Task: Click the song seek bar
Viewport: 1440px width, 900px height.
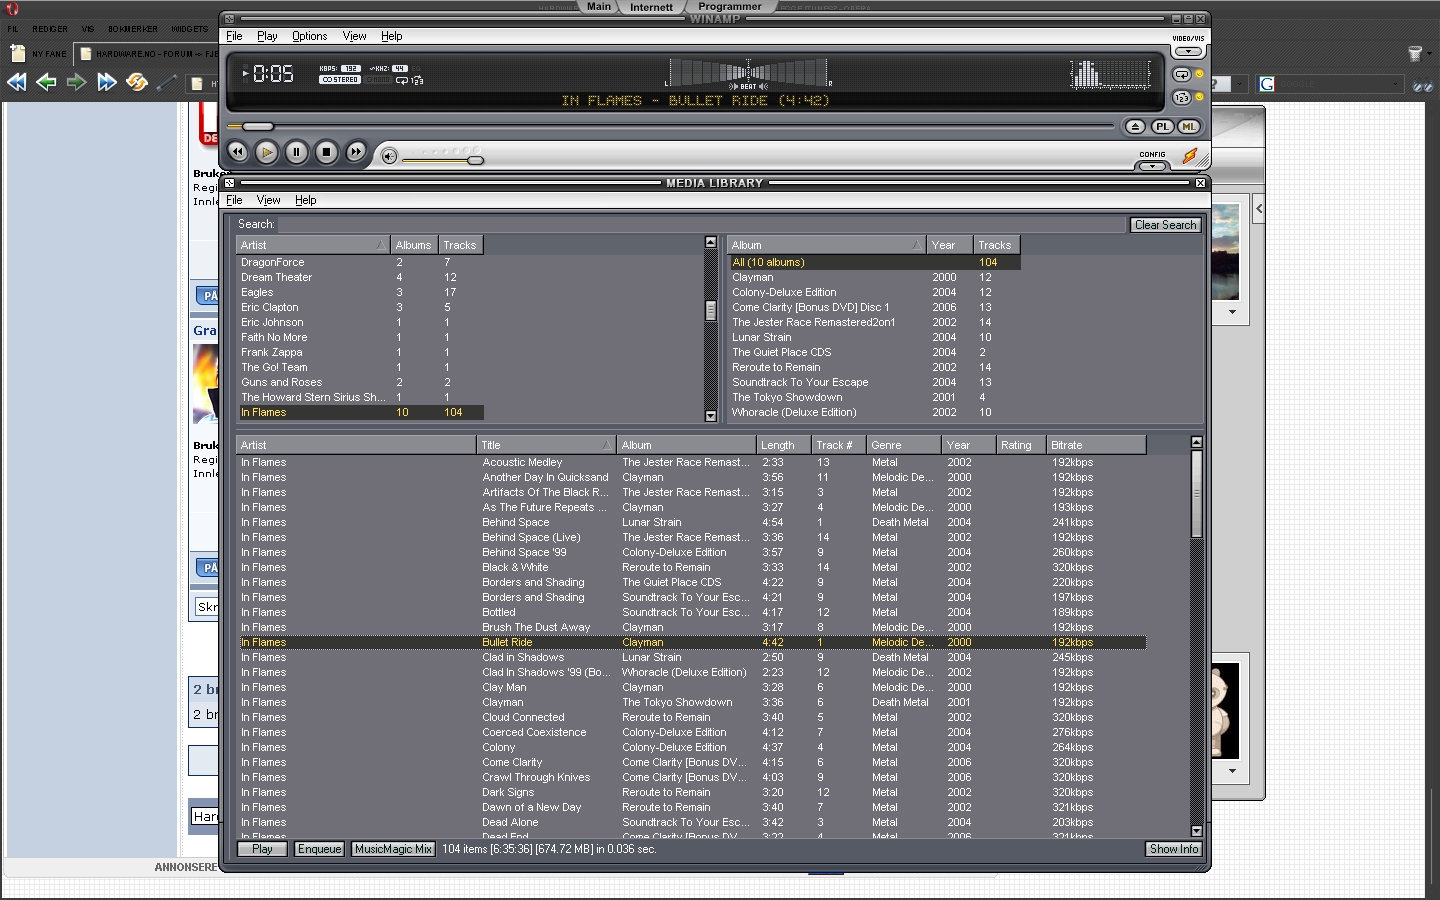Action: point(670,126)
